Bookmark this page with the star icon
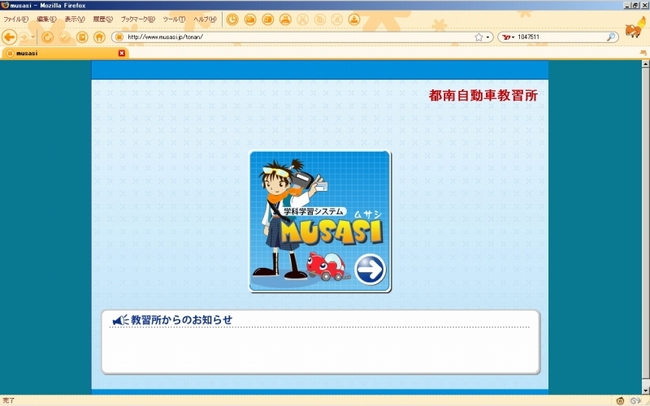 point(478,37)
